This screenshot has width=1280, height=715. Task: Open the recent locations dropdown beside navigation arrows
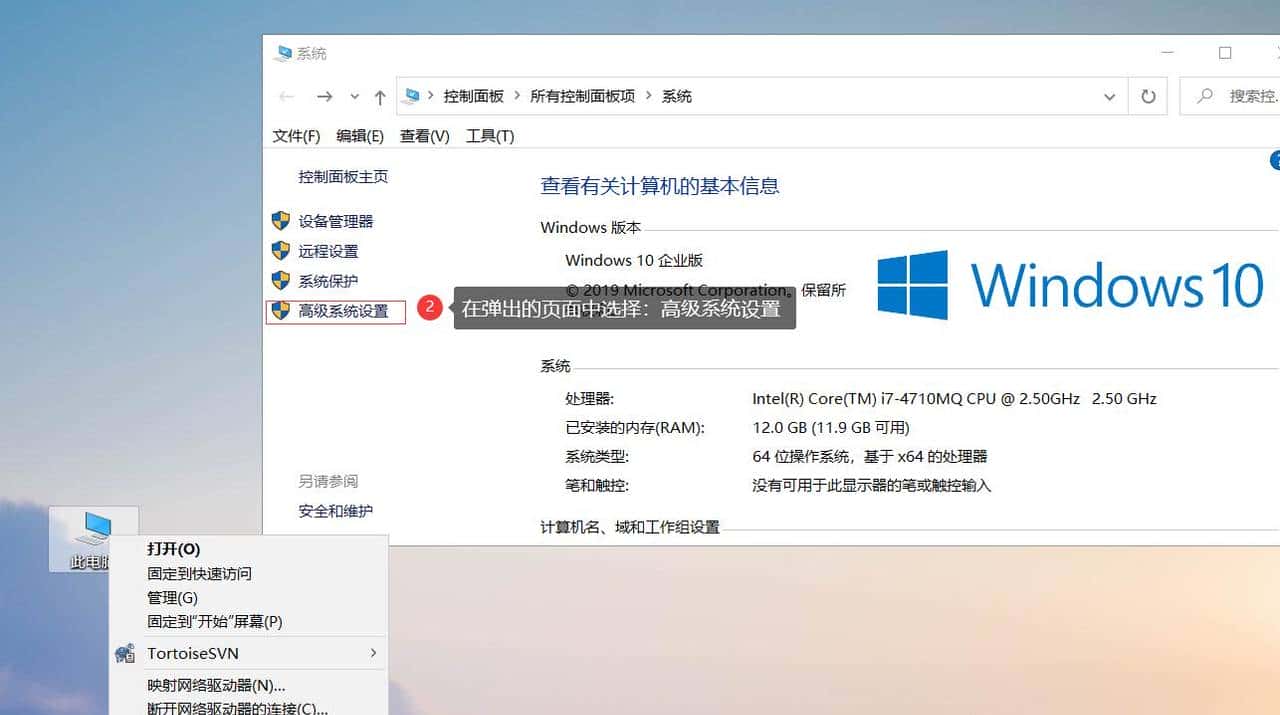[x=354, y=96]
